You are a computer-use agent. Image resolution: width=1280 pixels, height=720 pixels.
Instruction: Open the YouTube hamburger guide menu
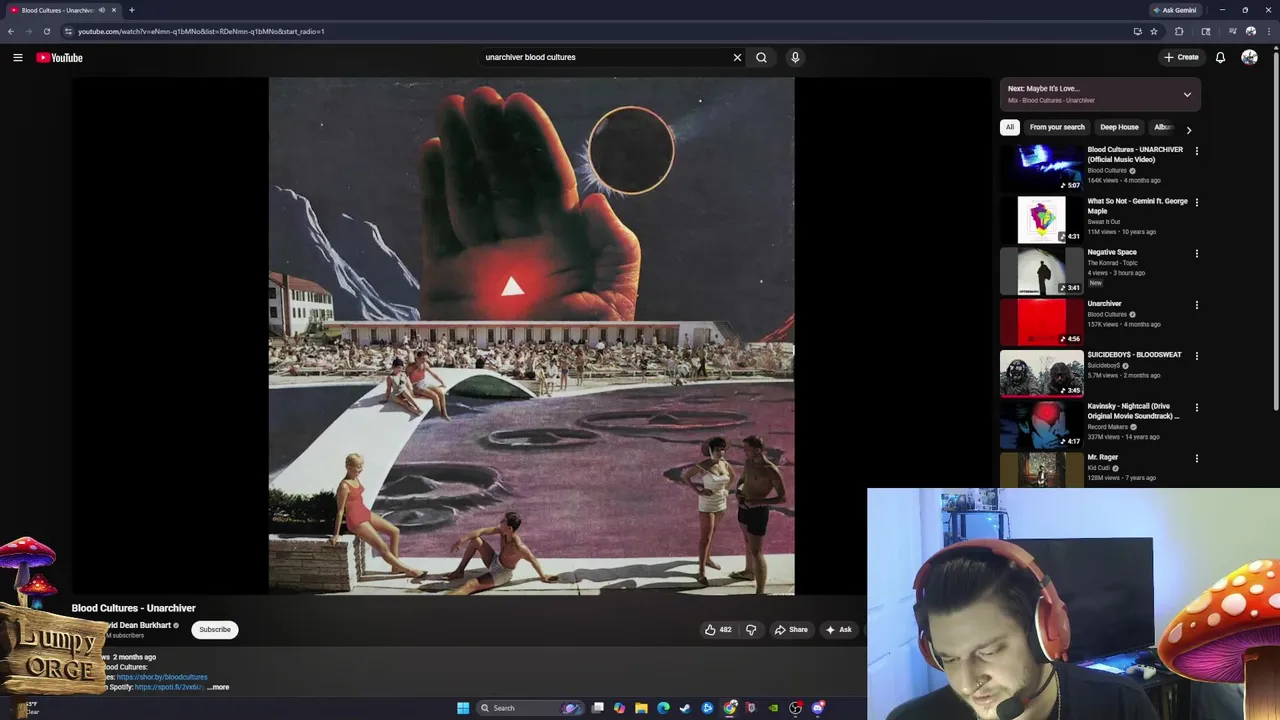[18, 57]
